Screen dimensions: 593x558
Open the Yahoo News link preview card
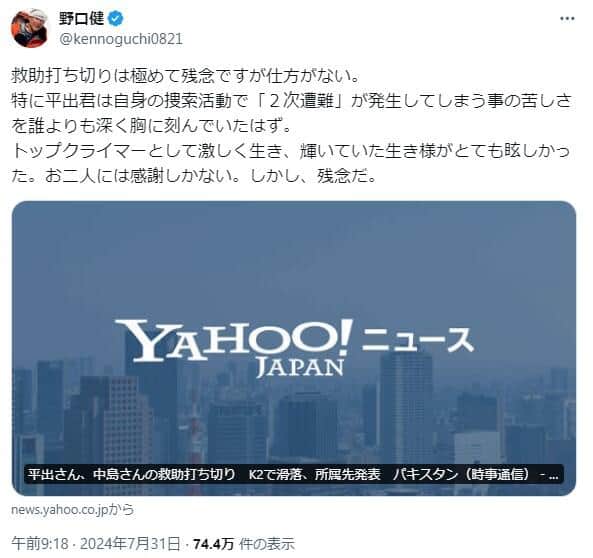(x=294, y=348)
